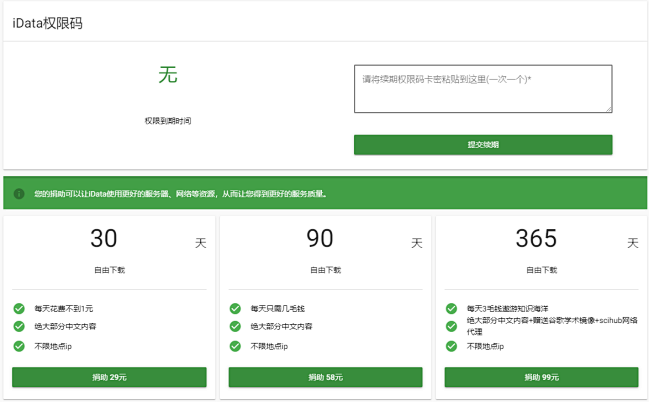This screenshot has width=649, height=402.
Task: Click the checkmark icon beside 不限地点ip in 30天 card
Action: pos(19,346)
